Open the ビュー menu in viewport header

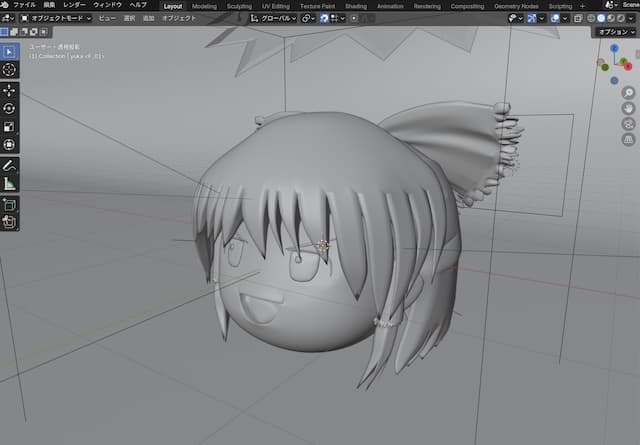106,18
